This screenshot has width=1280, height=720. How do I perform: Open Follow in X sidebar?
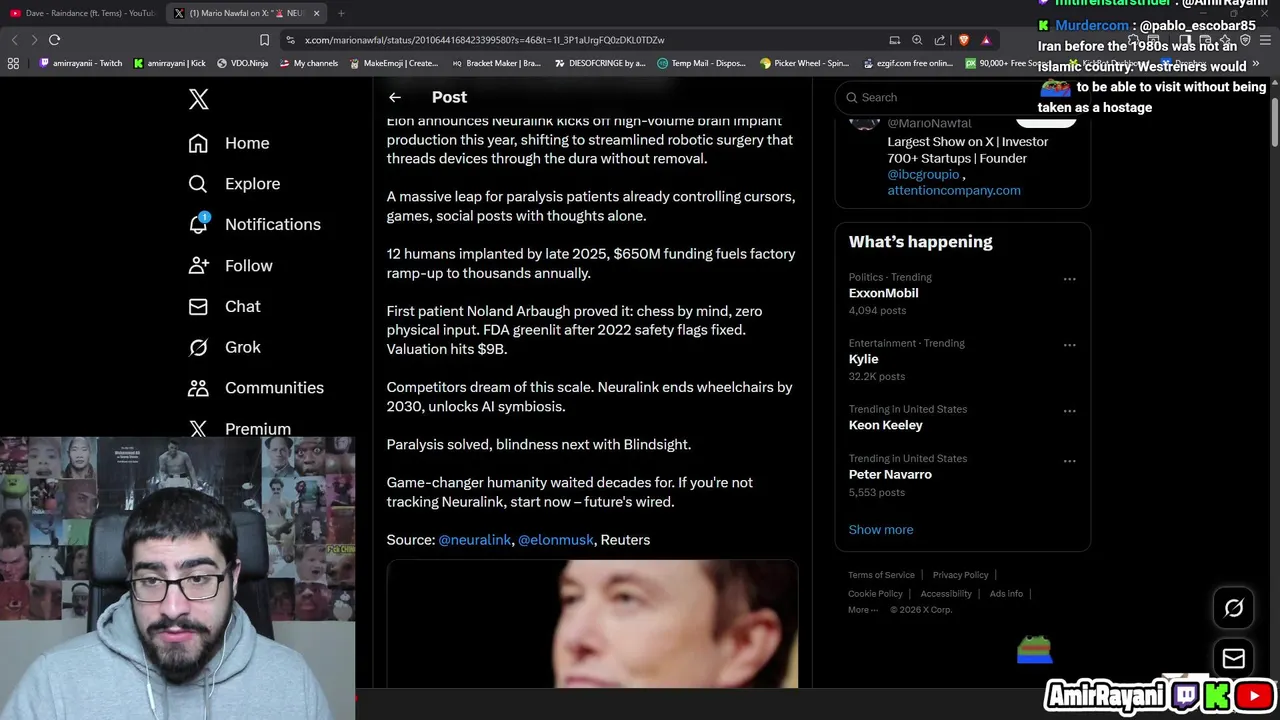[x=230, y=265]
